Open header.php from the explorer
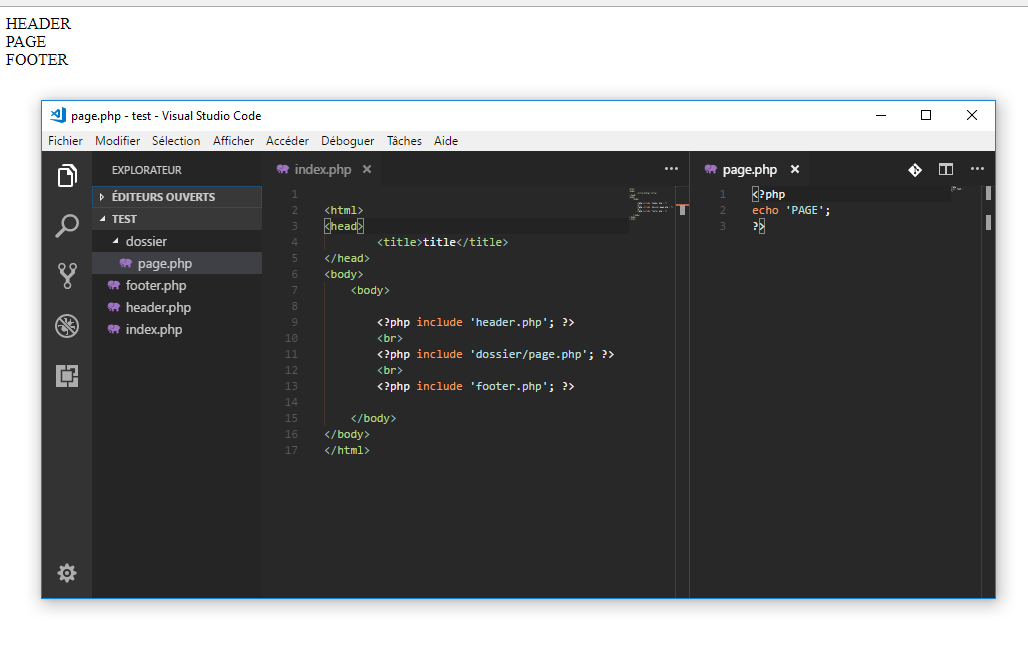 pos(177,308)
